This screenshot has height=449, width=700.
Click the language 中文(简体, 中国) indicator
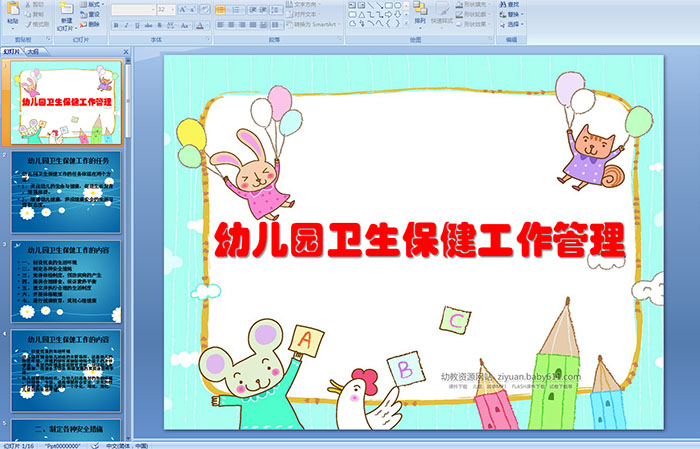(127, 446)
